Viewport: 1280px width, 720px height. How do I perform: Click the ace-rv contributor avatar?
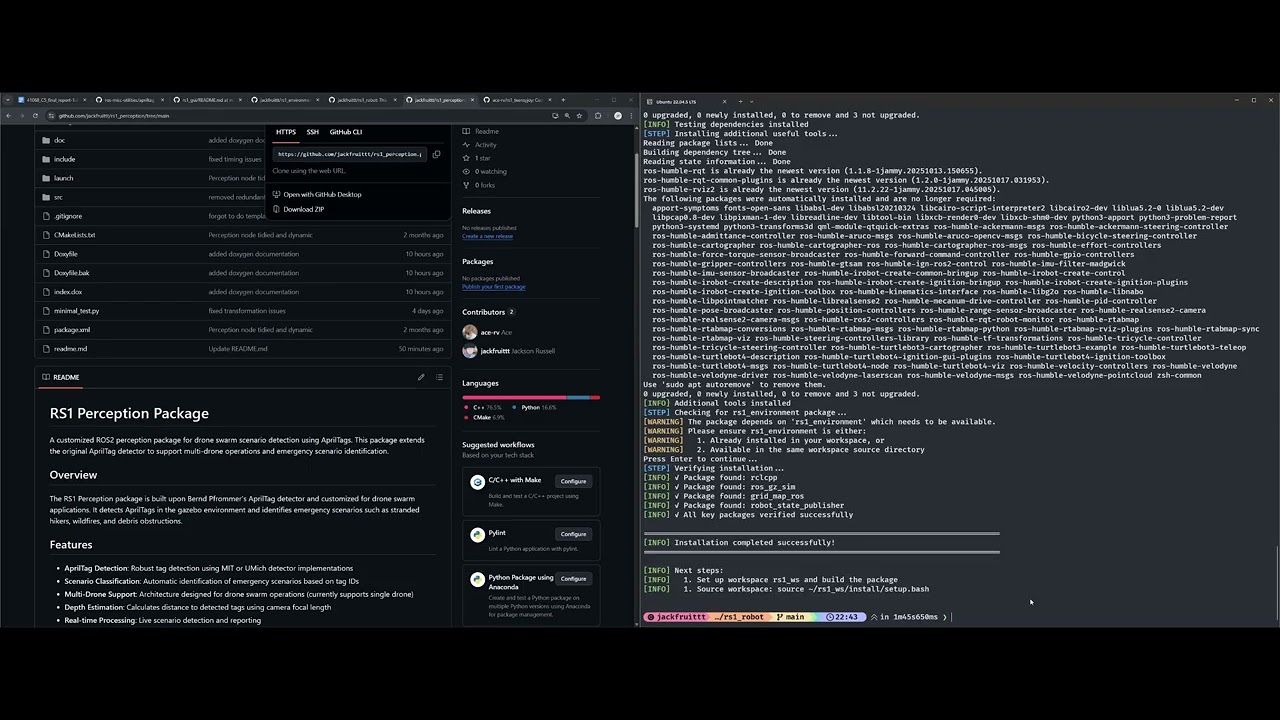(x=470, y=333)
